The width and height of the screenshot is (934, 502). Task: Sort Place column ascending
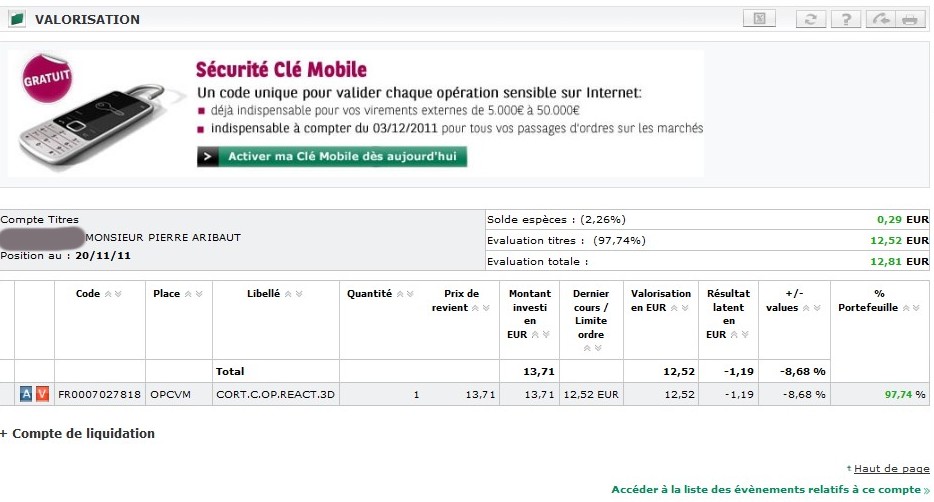[x=188, y=294]
